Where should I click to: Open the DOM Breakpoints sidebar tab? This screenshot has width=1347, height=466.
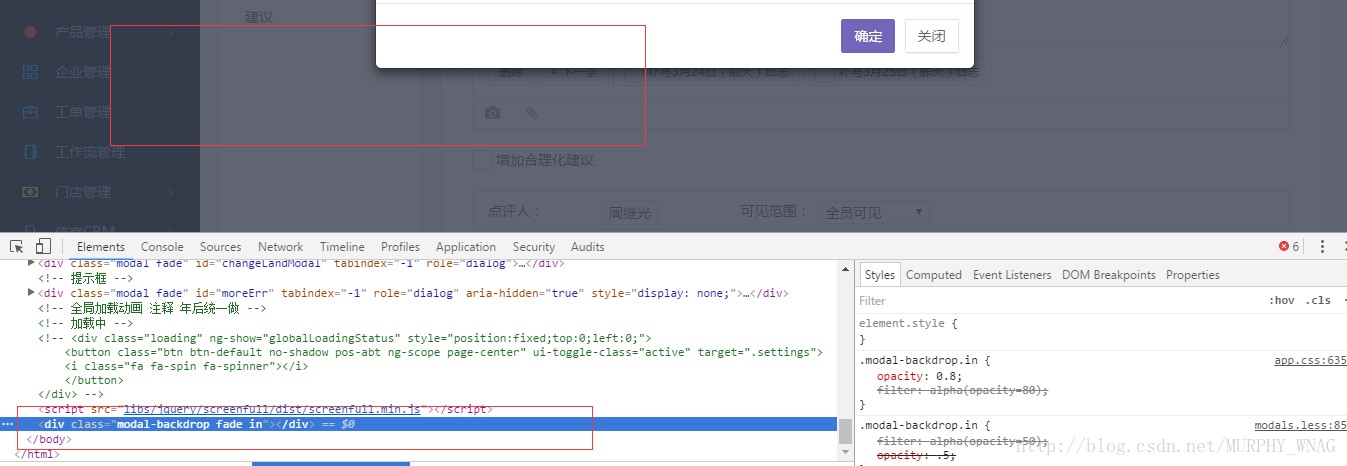(x=1109, y=275)
